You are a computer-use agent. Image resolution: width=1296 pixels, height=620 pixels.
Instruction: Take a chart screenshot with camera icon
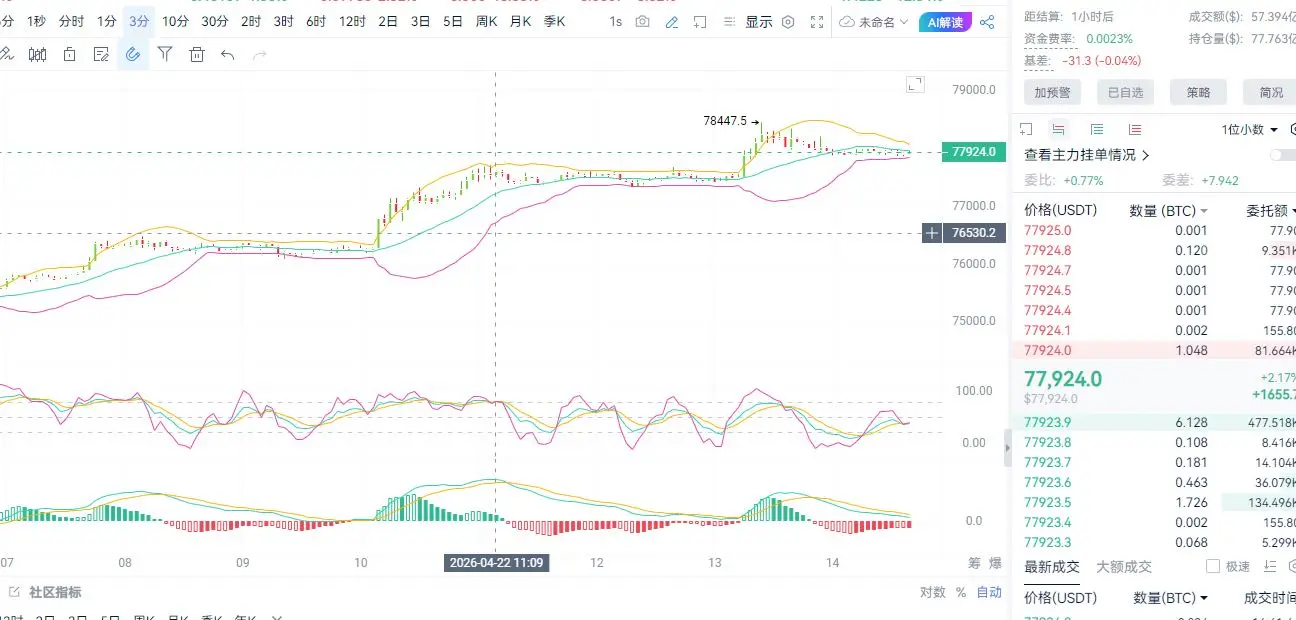642,21
